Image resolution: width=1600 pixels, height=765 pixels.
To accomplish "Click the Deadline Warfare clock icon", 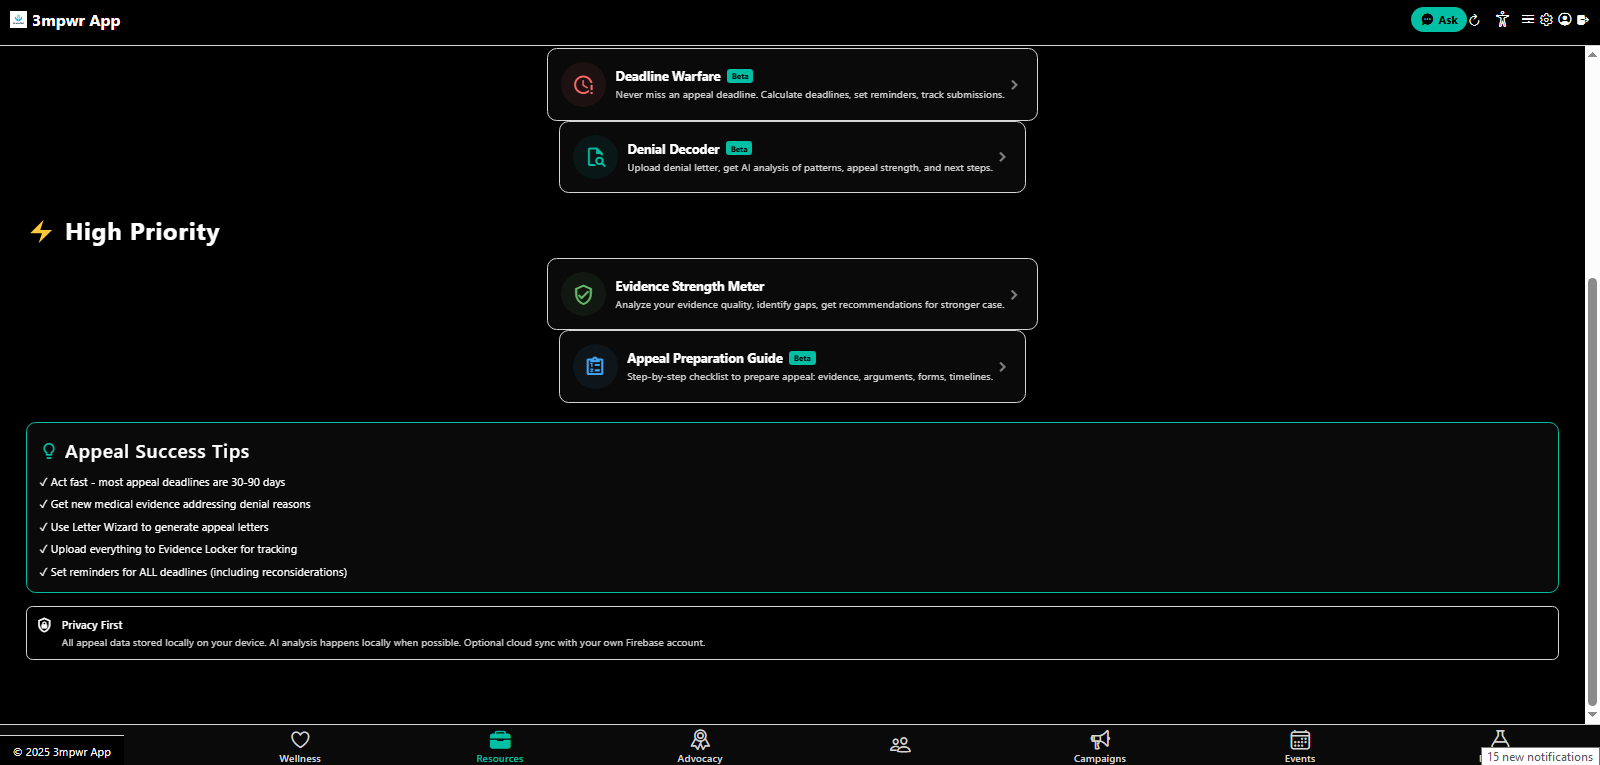I will (583, 85).
